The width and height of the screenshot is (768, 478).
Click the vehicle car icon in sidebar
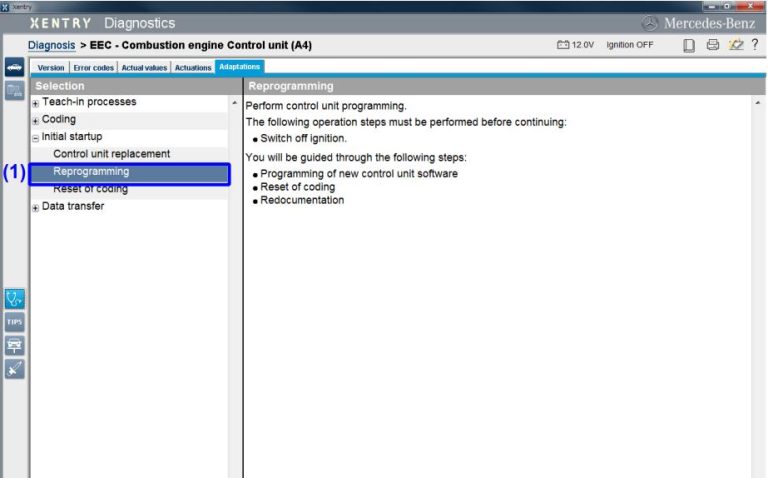(x=15, y=67)
